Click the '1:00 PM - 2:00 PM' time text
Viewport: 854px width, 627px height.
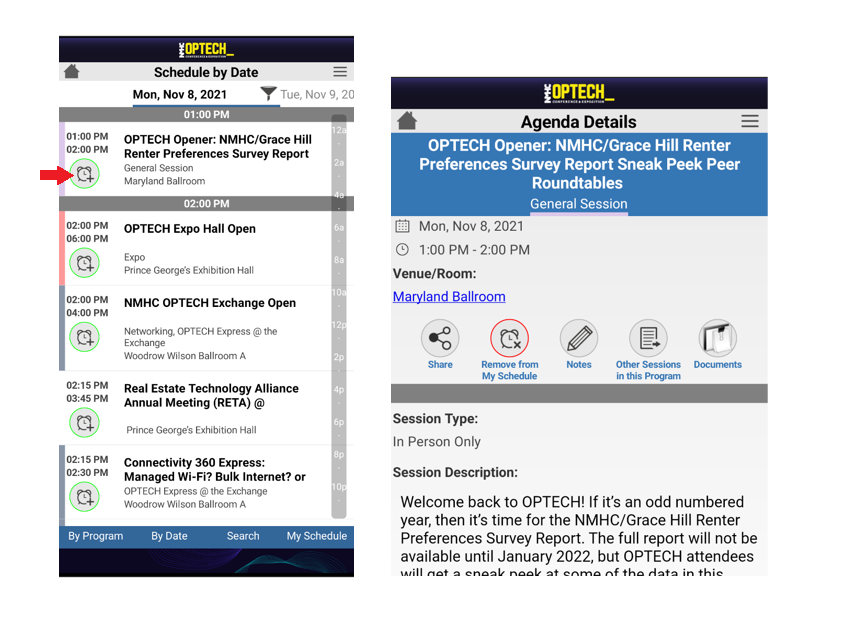pos(474,250)
